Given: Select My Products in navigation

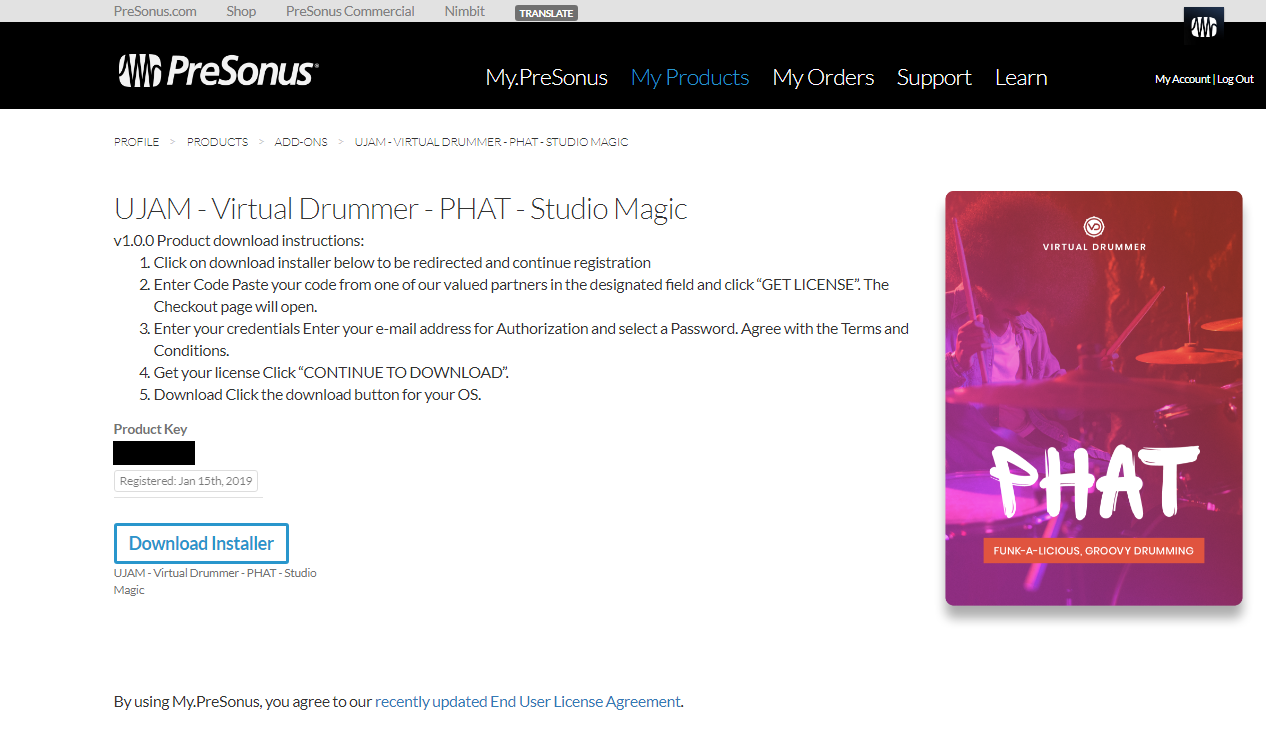Looking at the screenshot, I should pyautogui.click(x=690, y=77).
